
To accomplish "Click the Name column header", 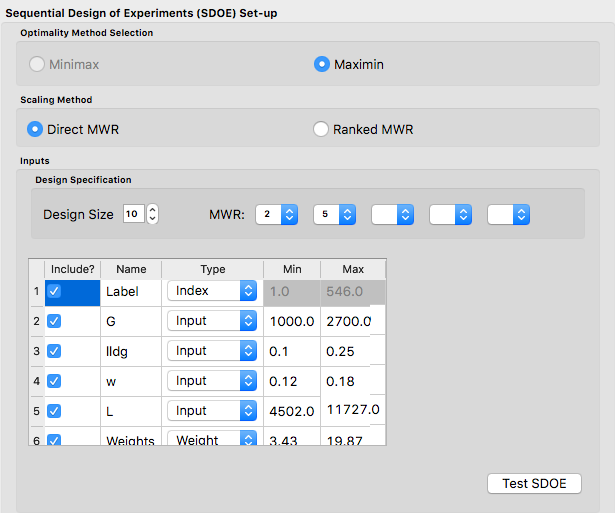I will pyautogui.click(x=131, y=269).
